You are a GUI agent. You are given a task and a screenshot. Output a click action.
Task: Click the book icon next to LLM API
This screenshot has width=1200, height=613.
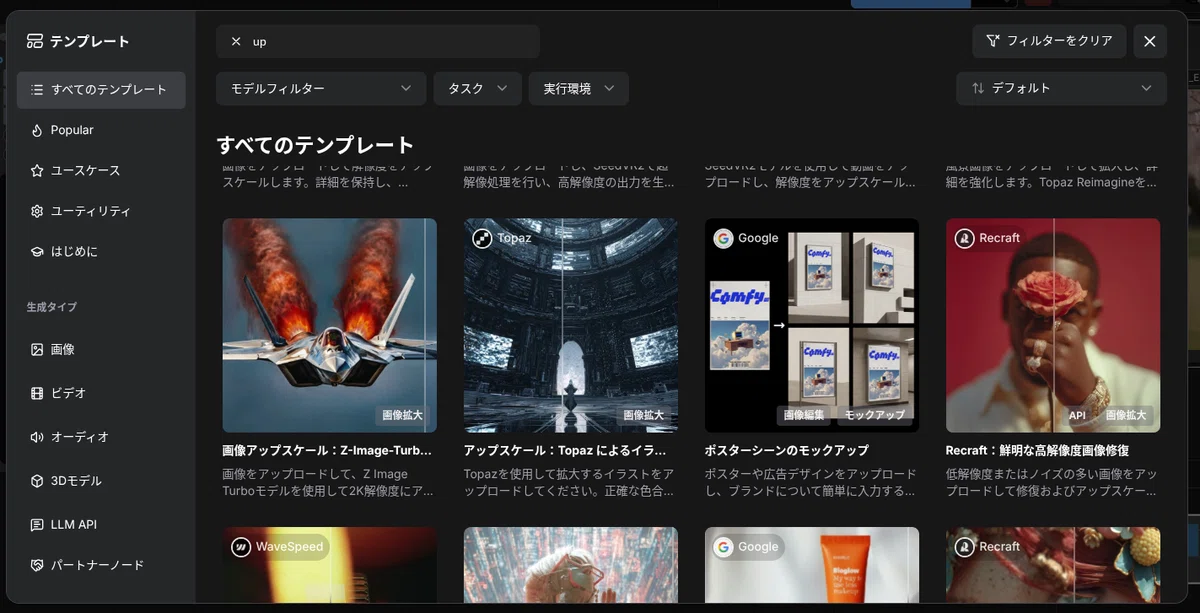37,524
